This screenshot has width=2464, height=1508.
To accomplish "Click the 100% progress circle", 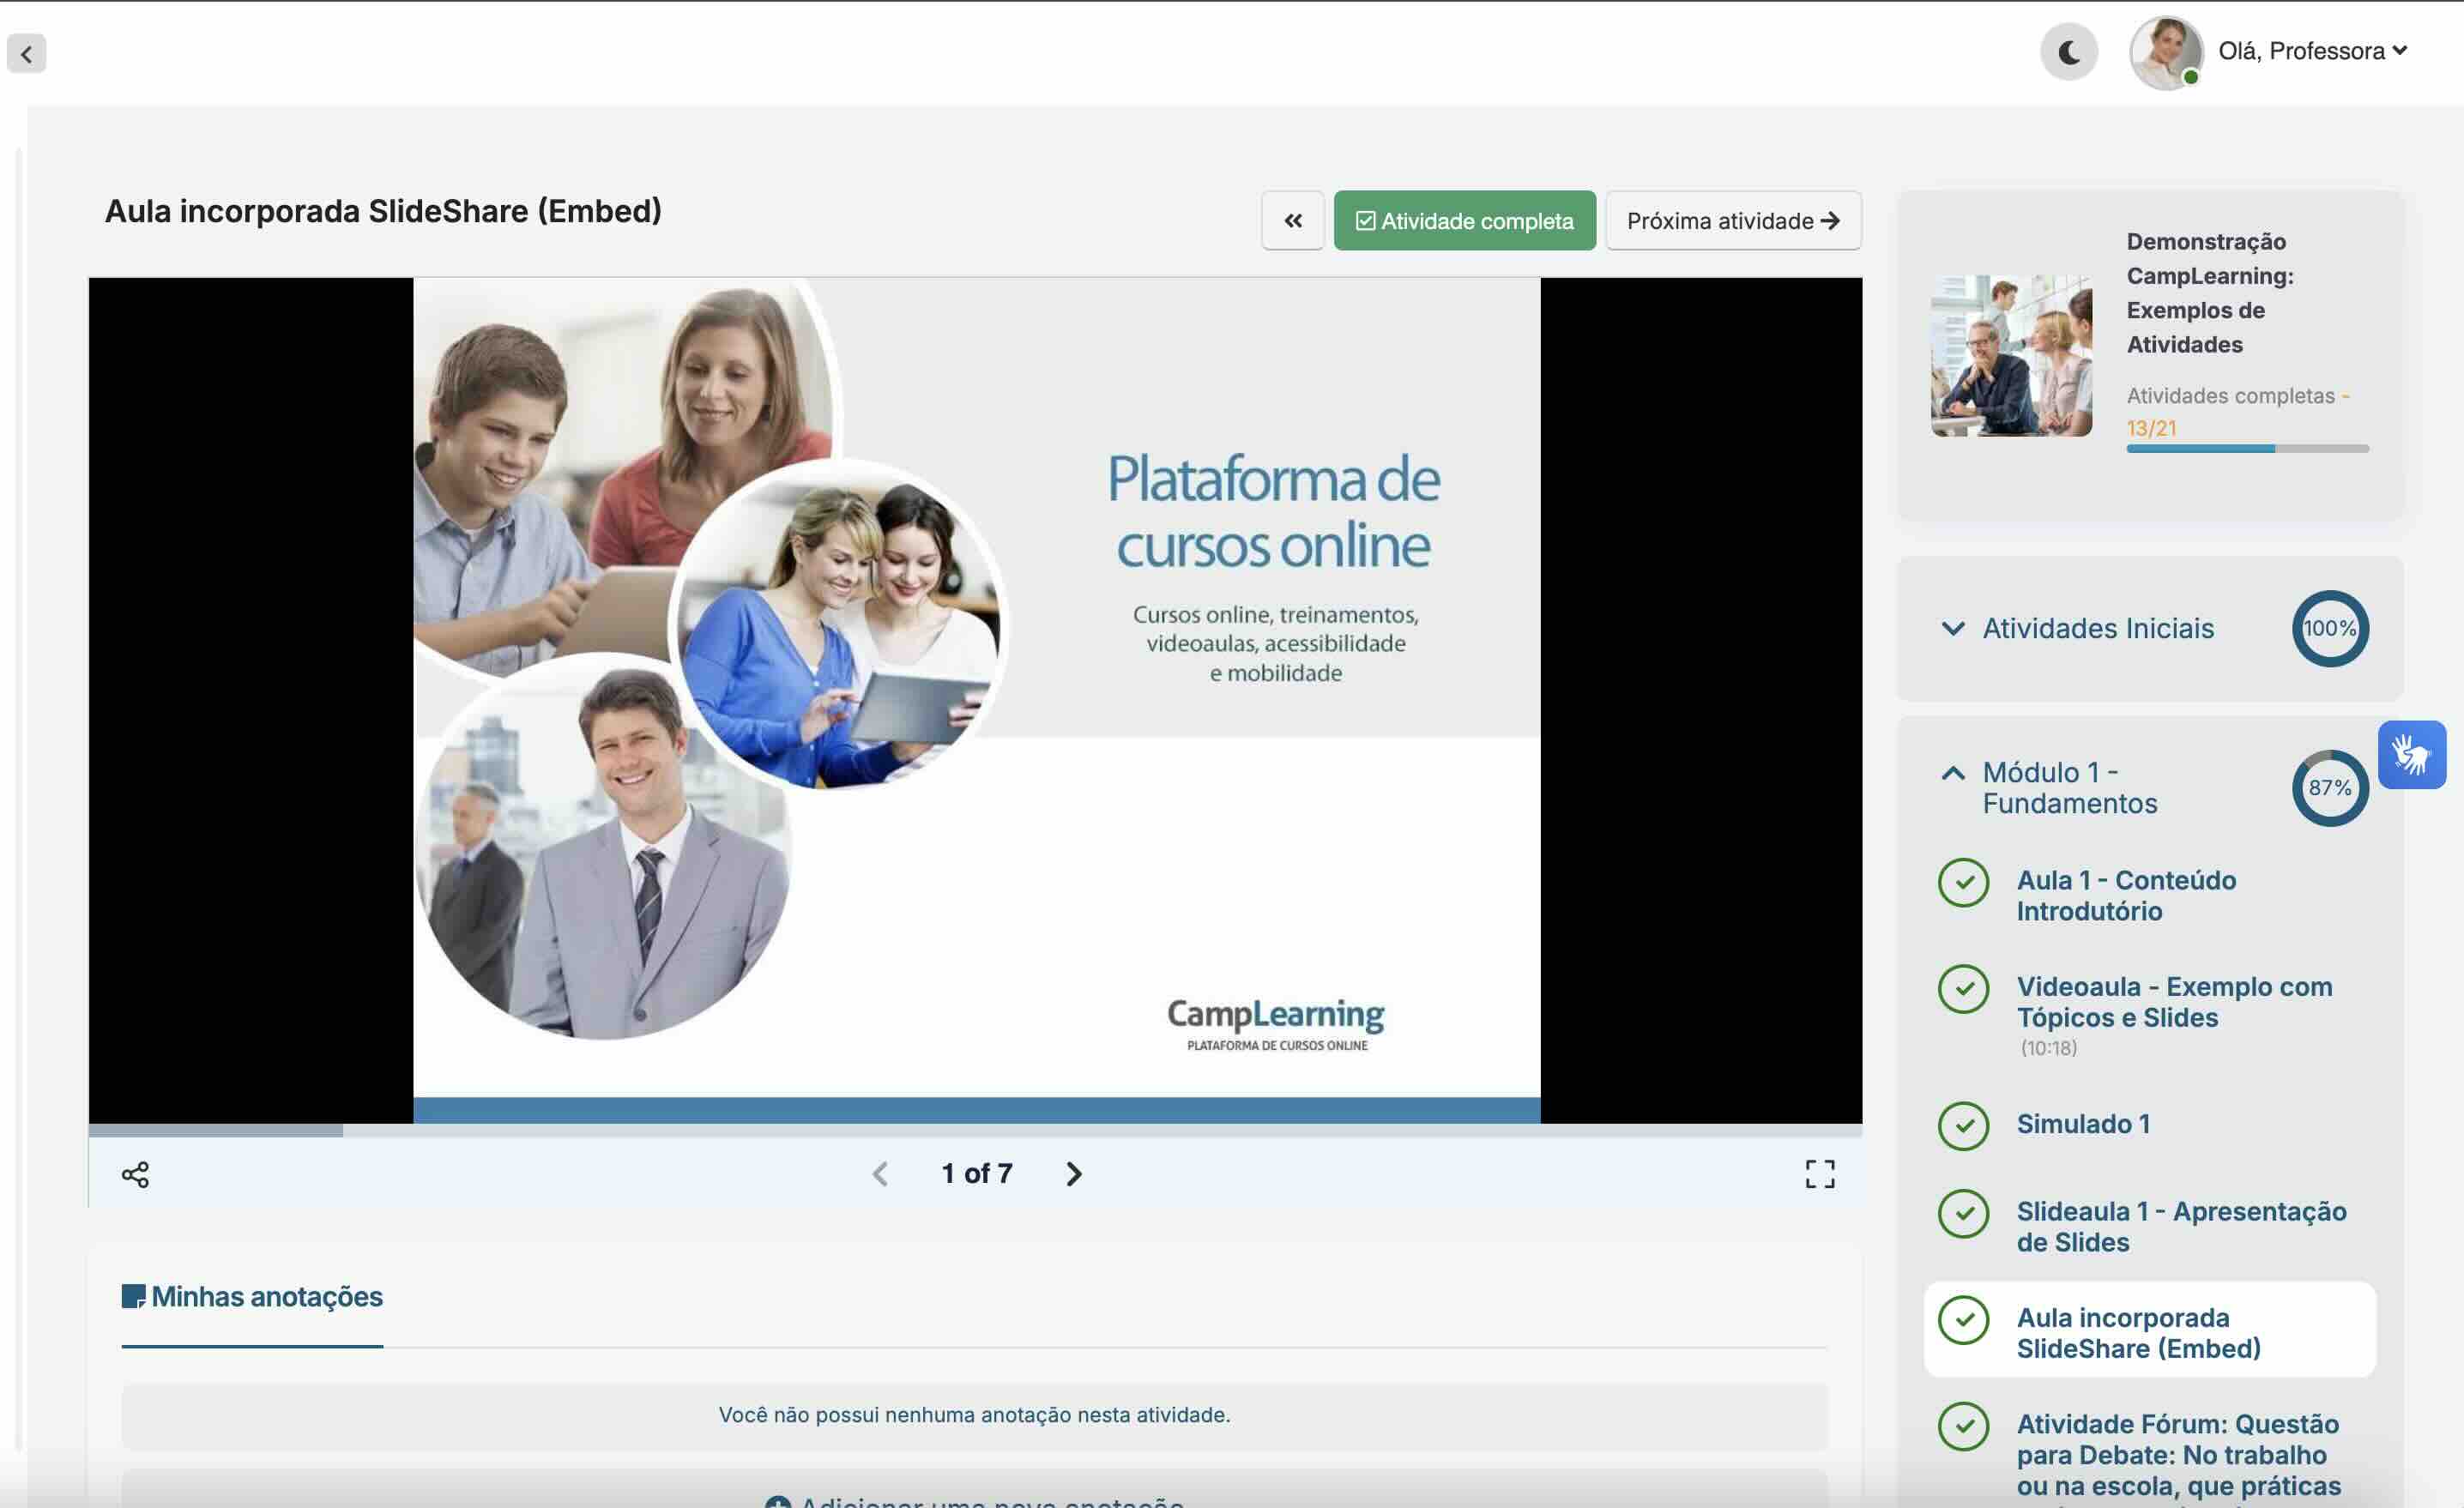I will (2330, 628).
